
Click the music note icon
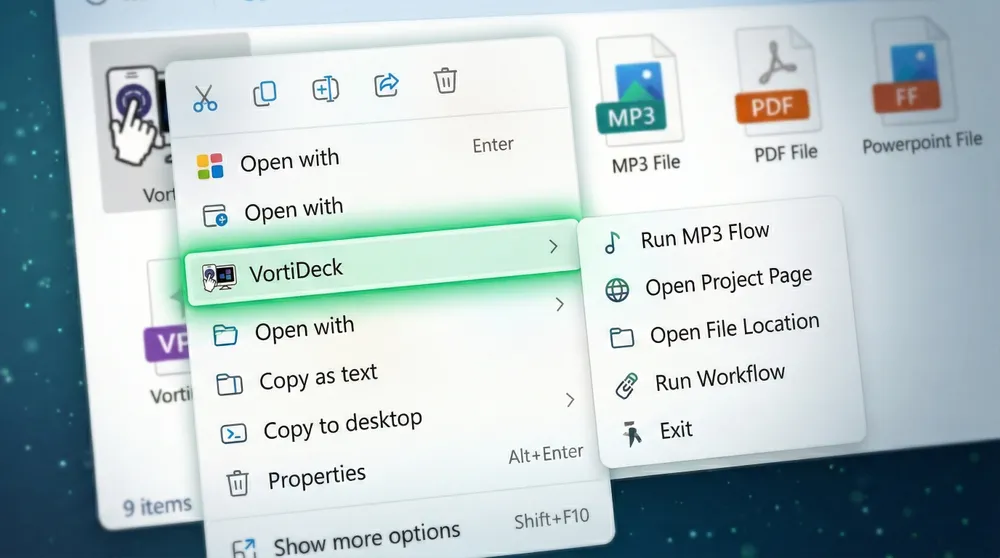click(612, 243)
